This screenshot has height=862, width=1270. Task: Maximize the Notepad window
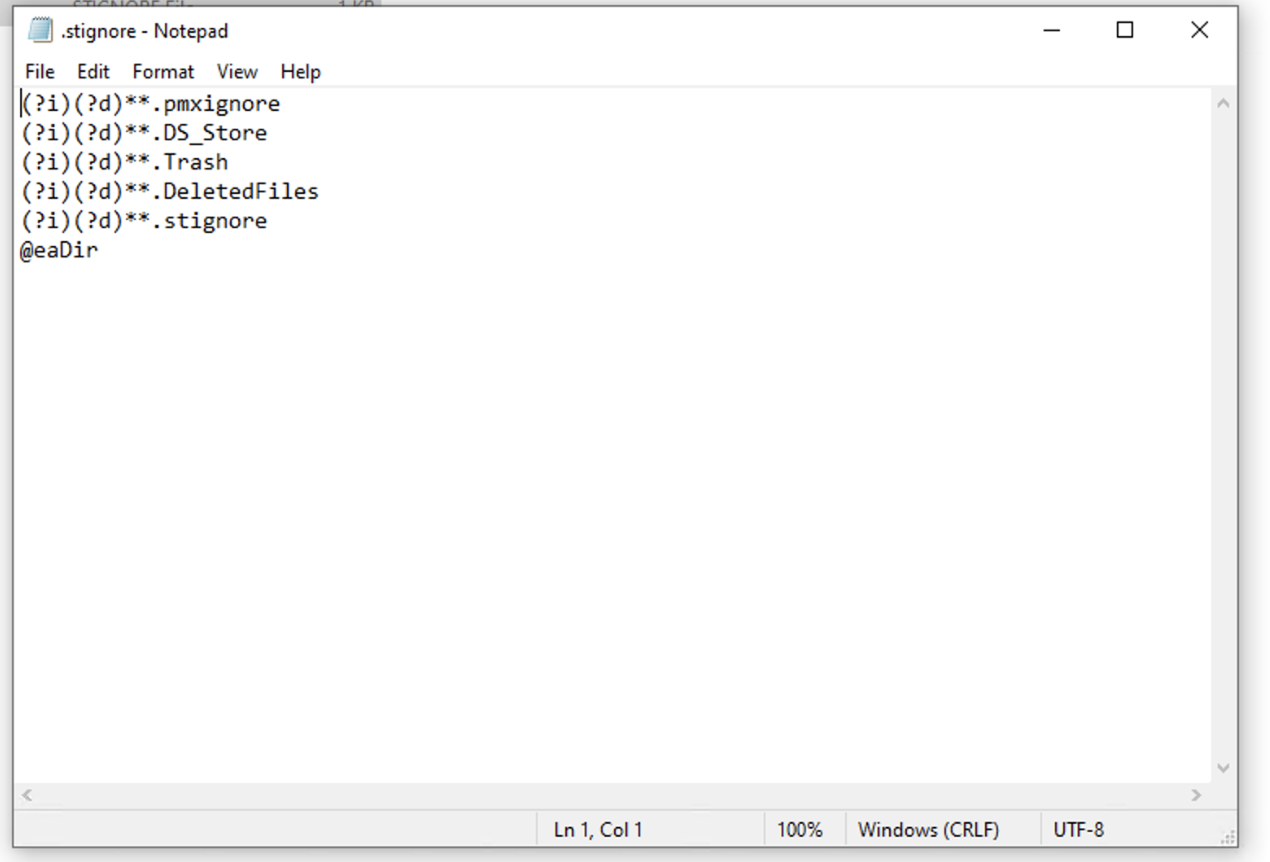[1125, 31]
